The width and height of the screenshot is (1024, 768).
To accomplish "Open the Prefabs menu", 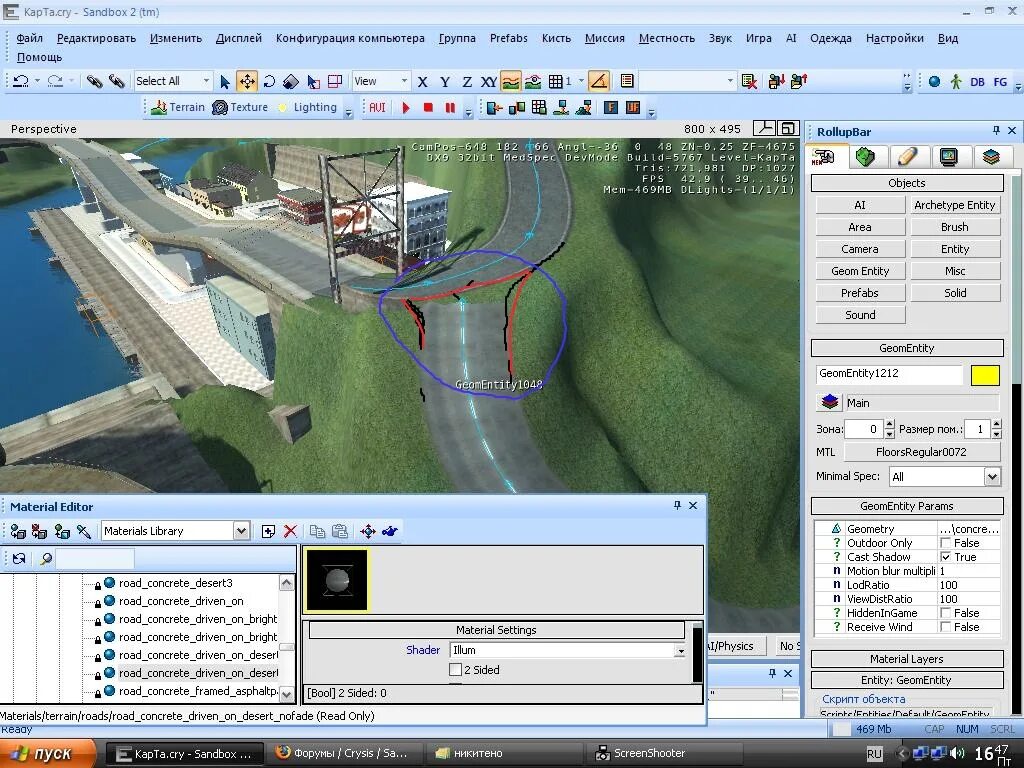I will (x=509, y=38).
